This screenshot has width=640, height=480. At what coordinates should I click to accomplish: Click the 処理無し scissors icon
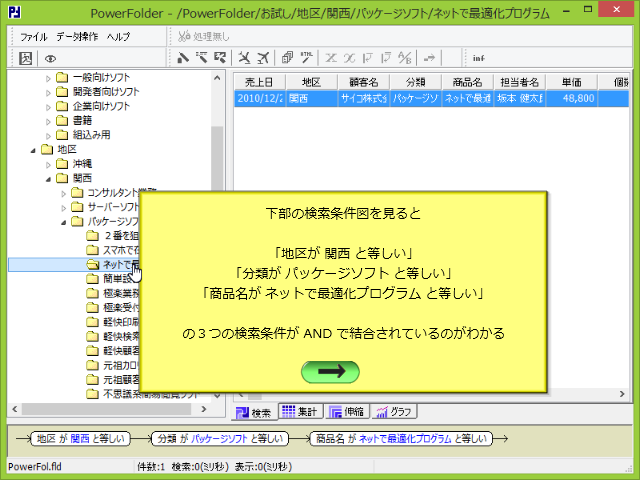pos(184,36)
